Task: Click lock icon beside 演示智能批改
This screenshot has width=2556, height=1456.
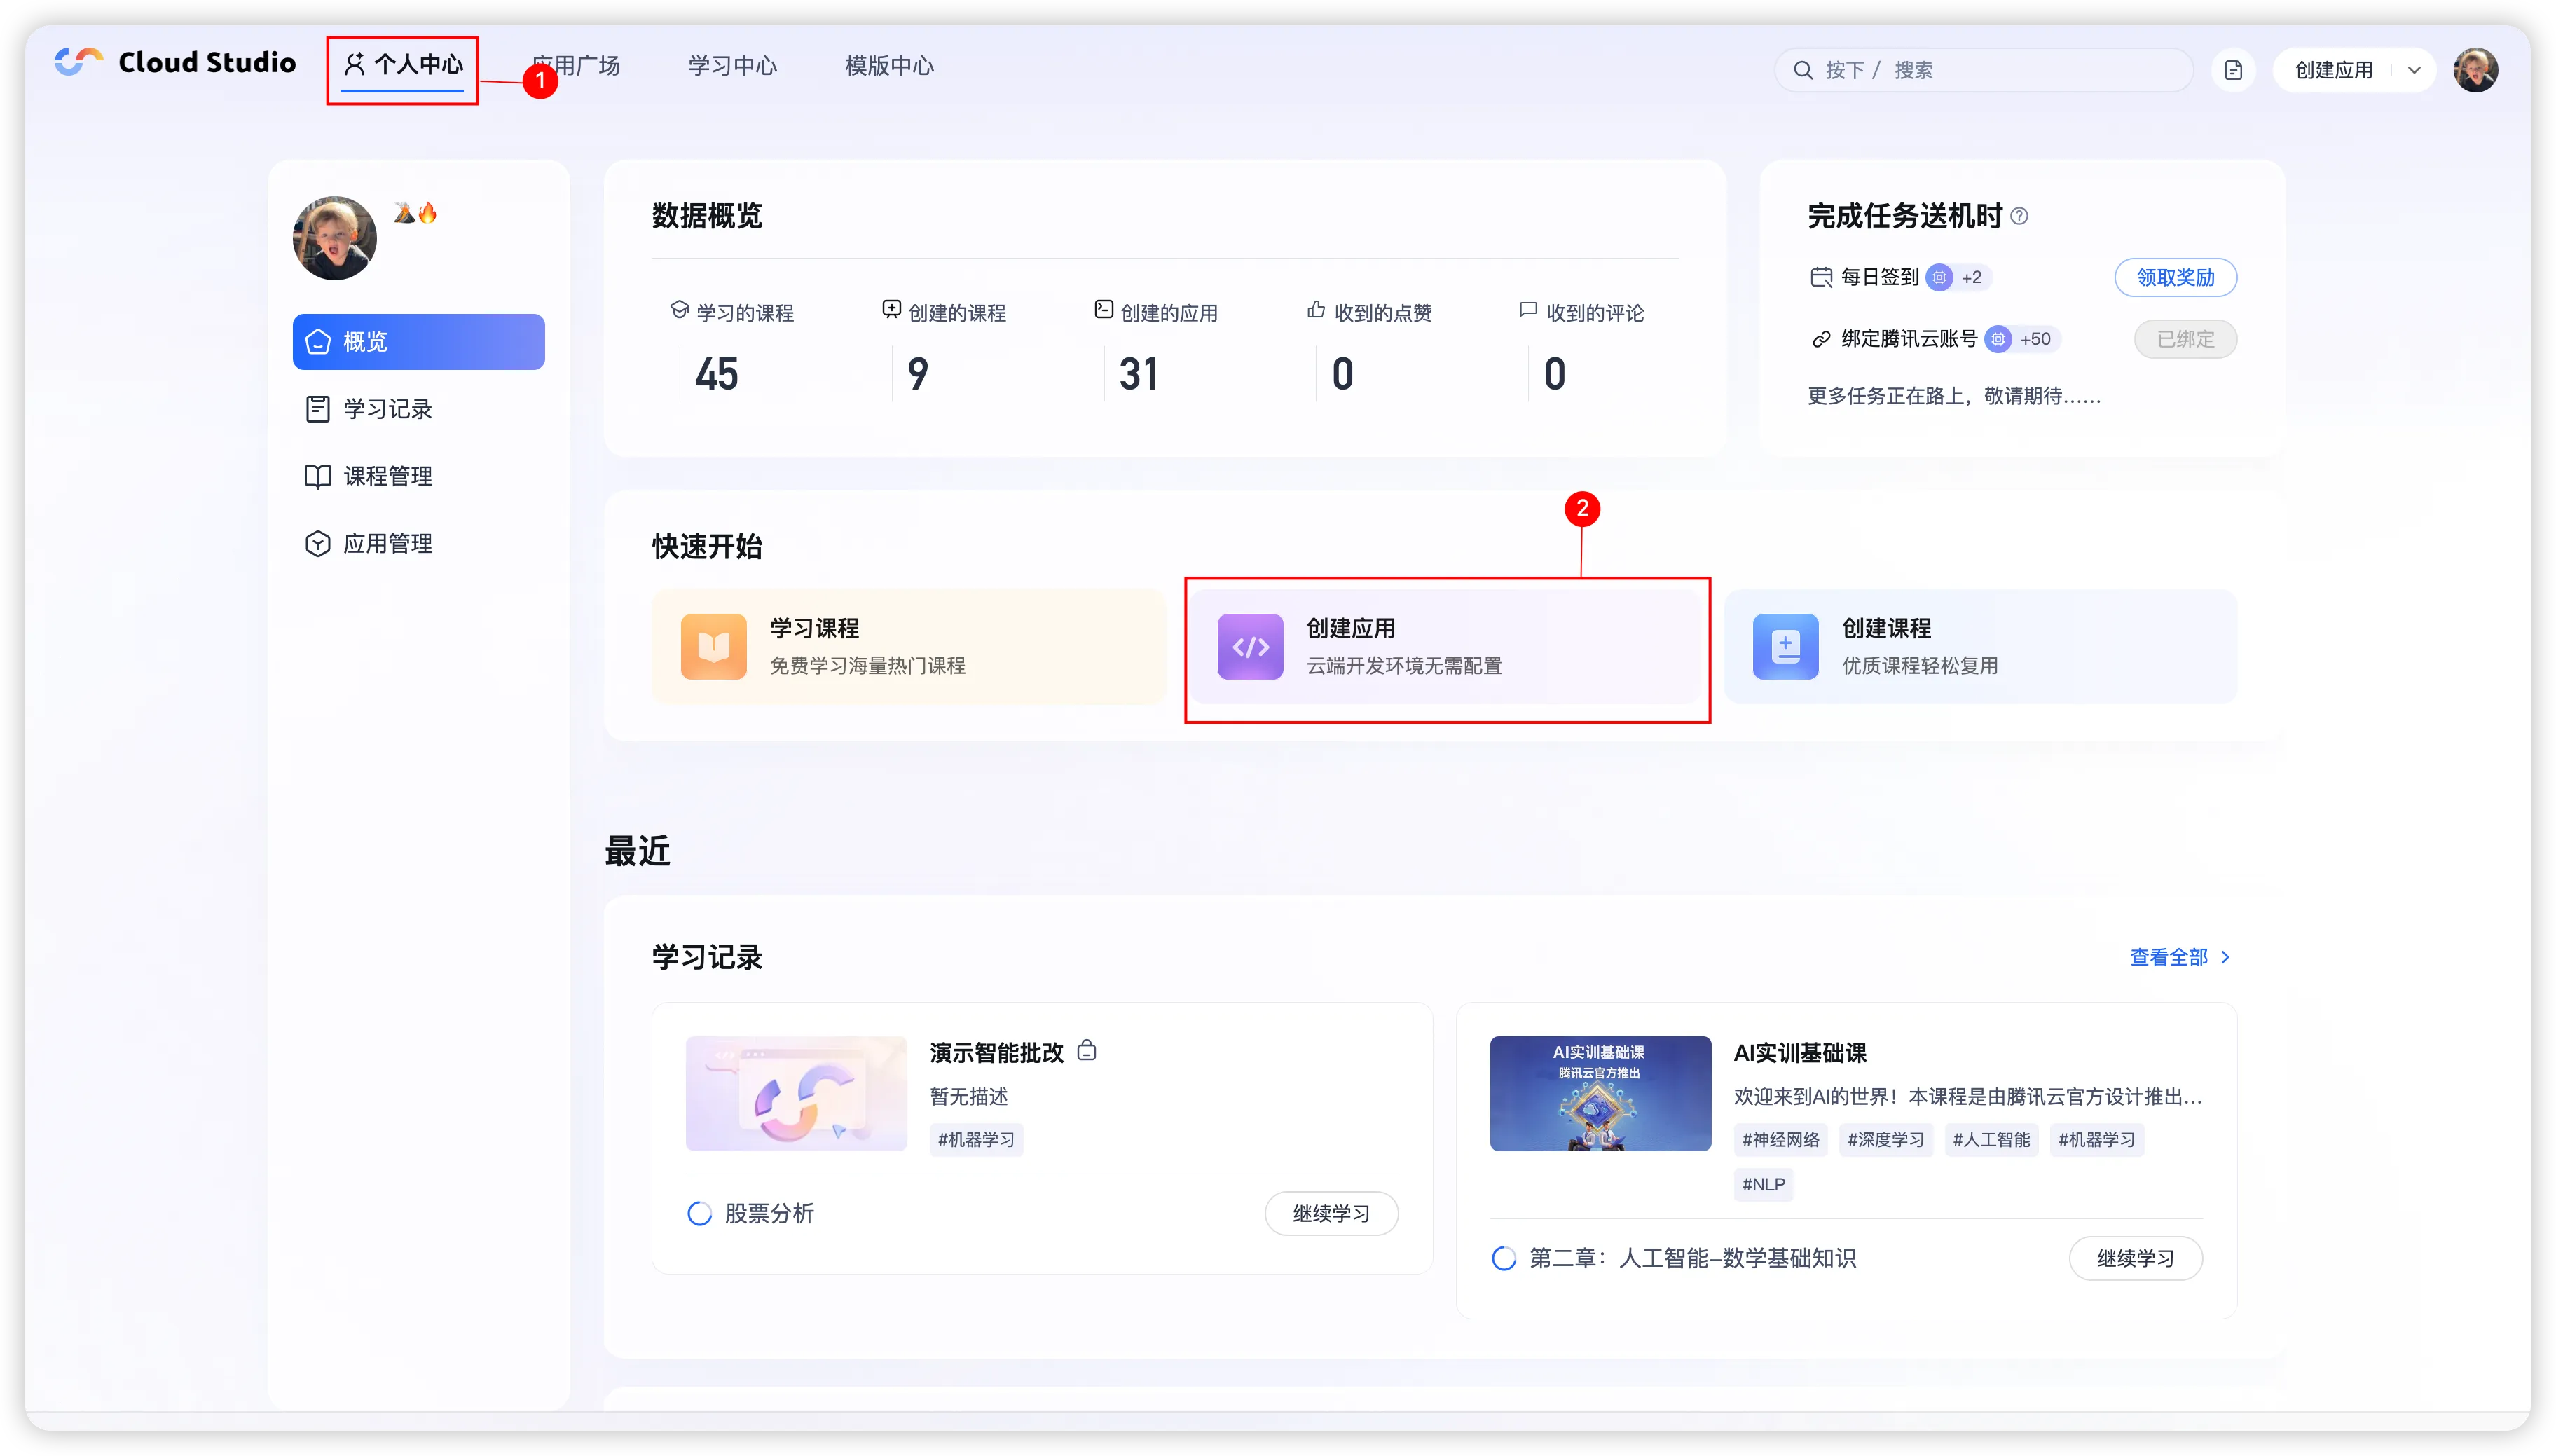Action: (1087, 1051)
